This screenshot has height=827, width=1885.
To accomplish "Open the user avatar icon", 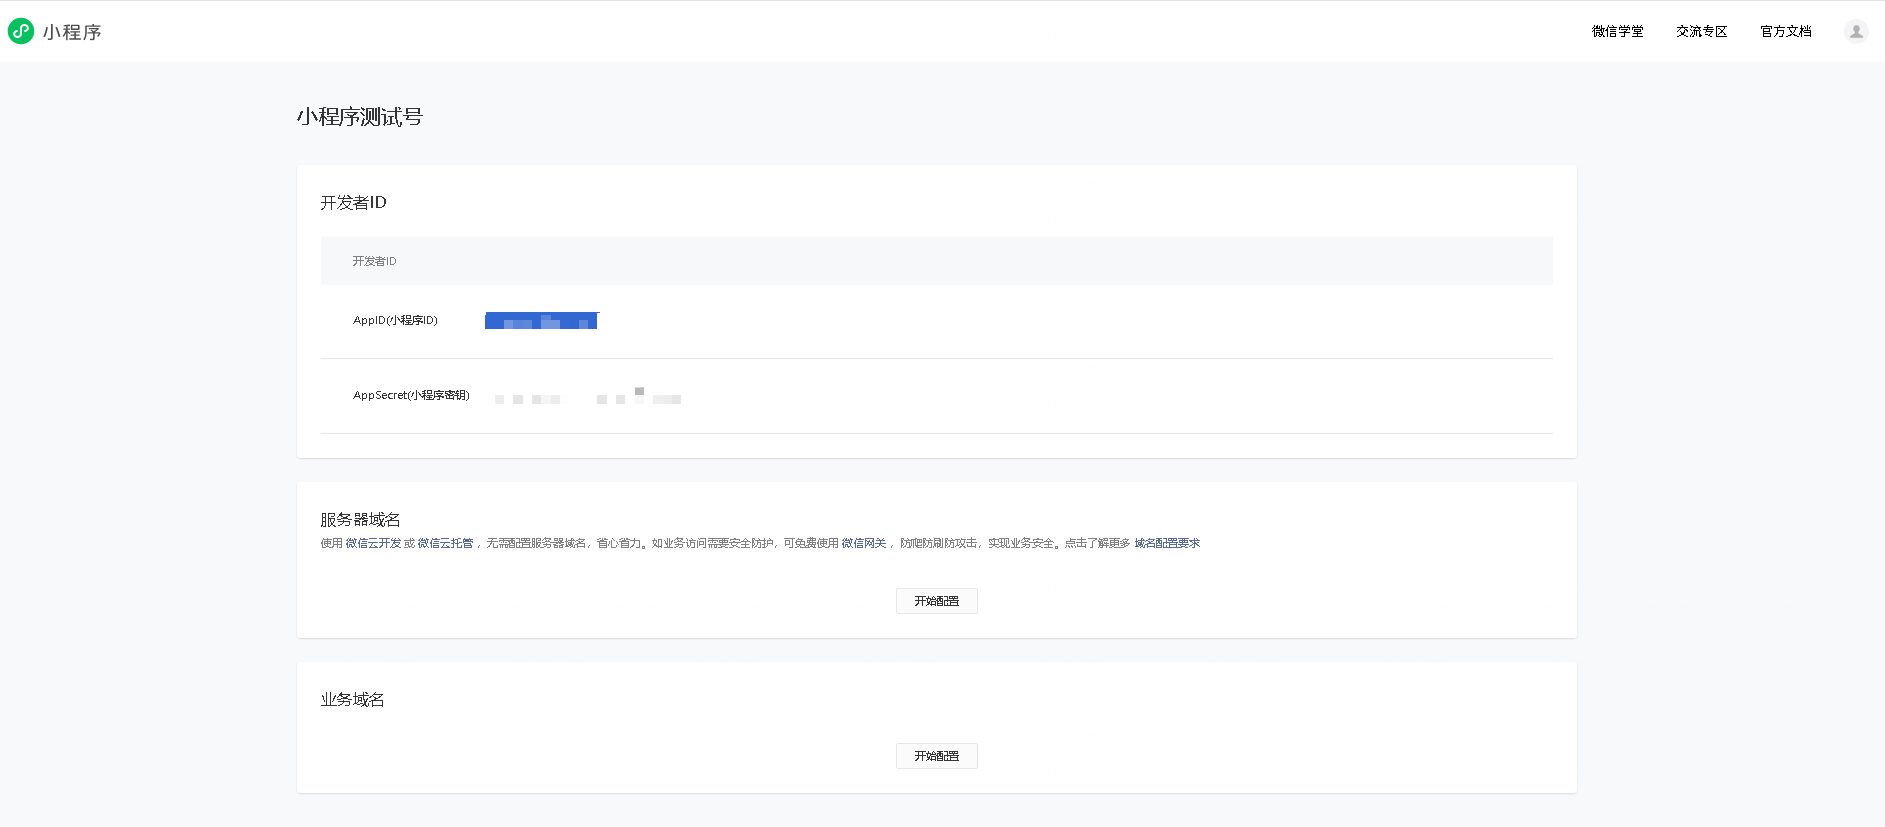I will (x=1856, y=31).
